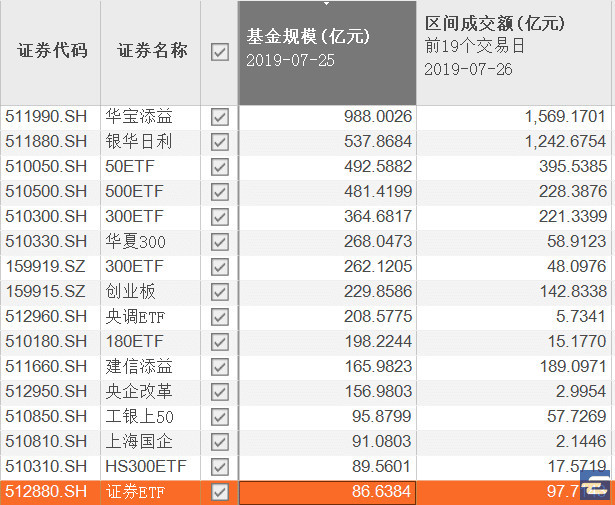Select code 511660.SH
Viewport: 615px width, 505px height.
tap(46, 367)
